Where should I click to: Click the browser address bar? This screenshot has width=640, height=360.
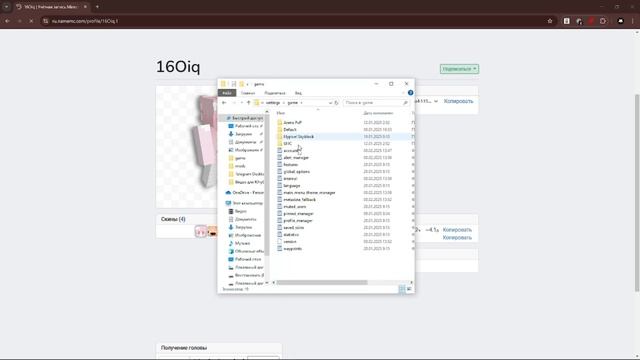coord(294,21)
